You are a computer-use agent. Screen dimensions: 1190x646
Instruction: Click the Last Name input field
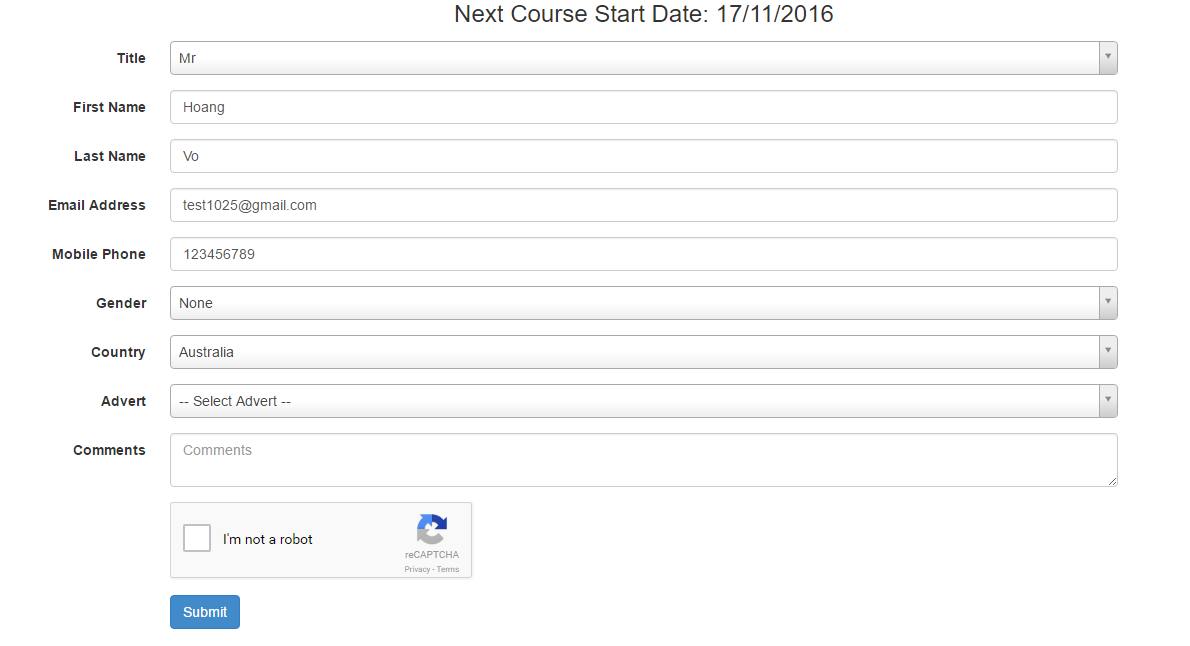(x=643, y=156)
